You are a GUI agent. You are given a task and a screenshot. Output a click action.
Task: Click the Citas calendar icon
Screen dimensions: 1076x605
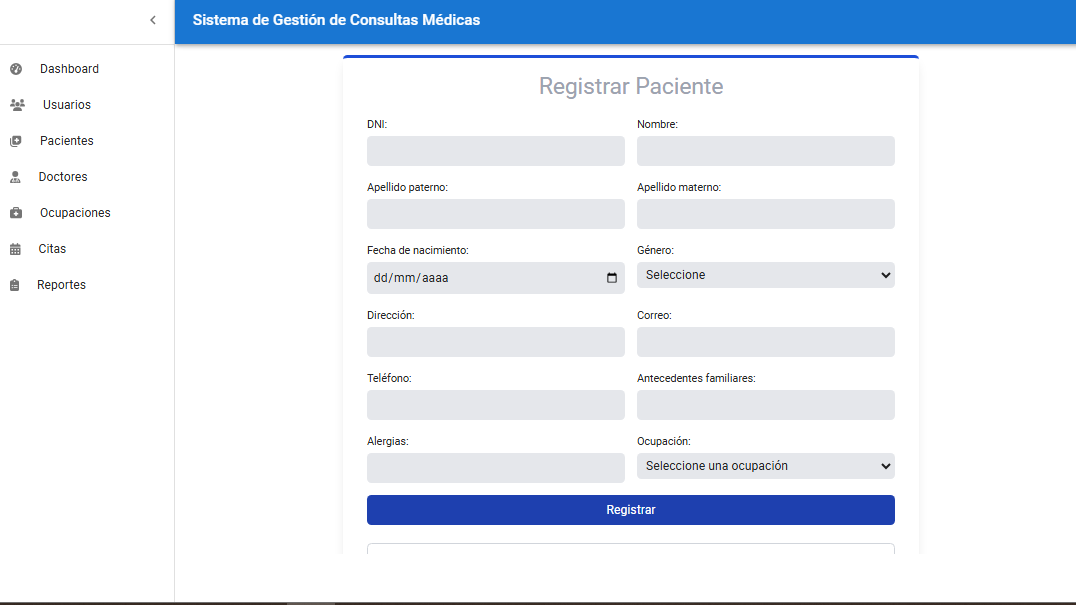pos(15,249)
